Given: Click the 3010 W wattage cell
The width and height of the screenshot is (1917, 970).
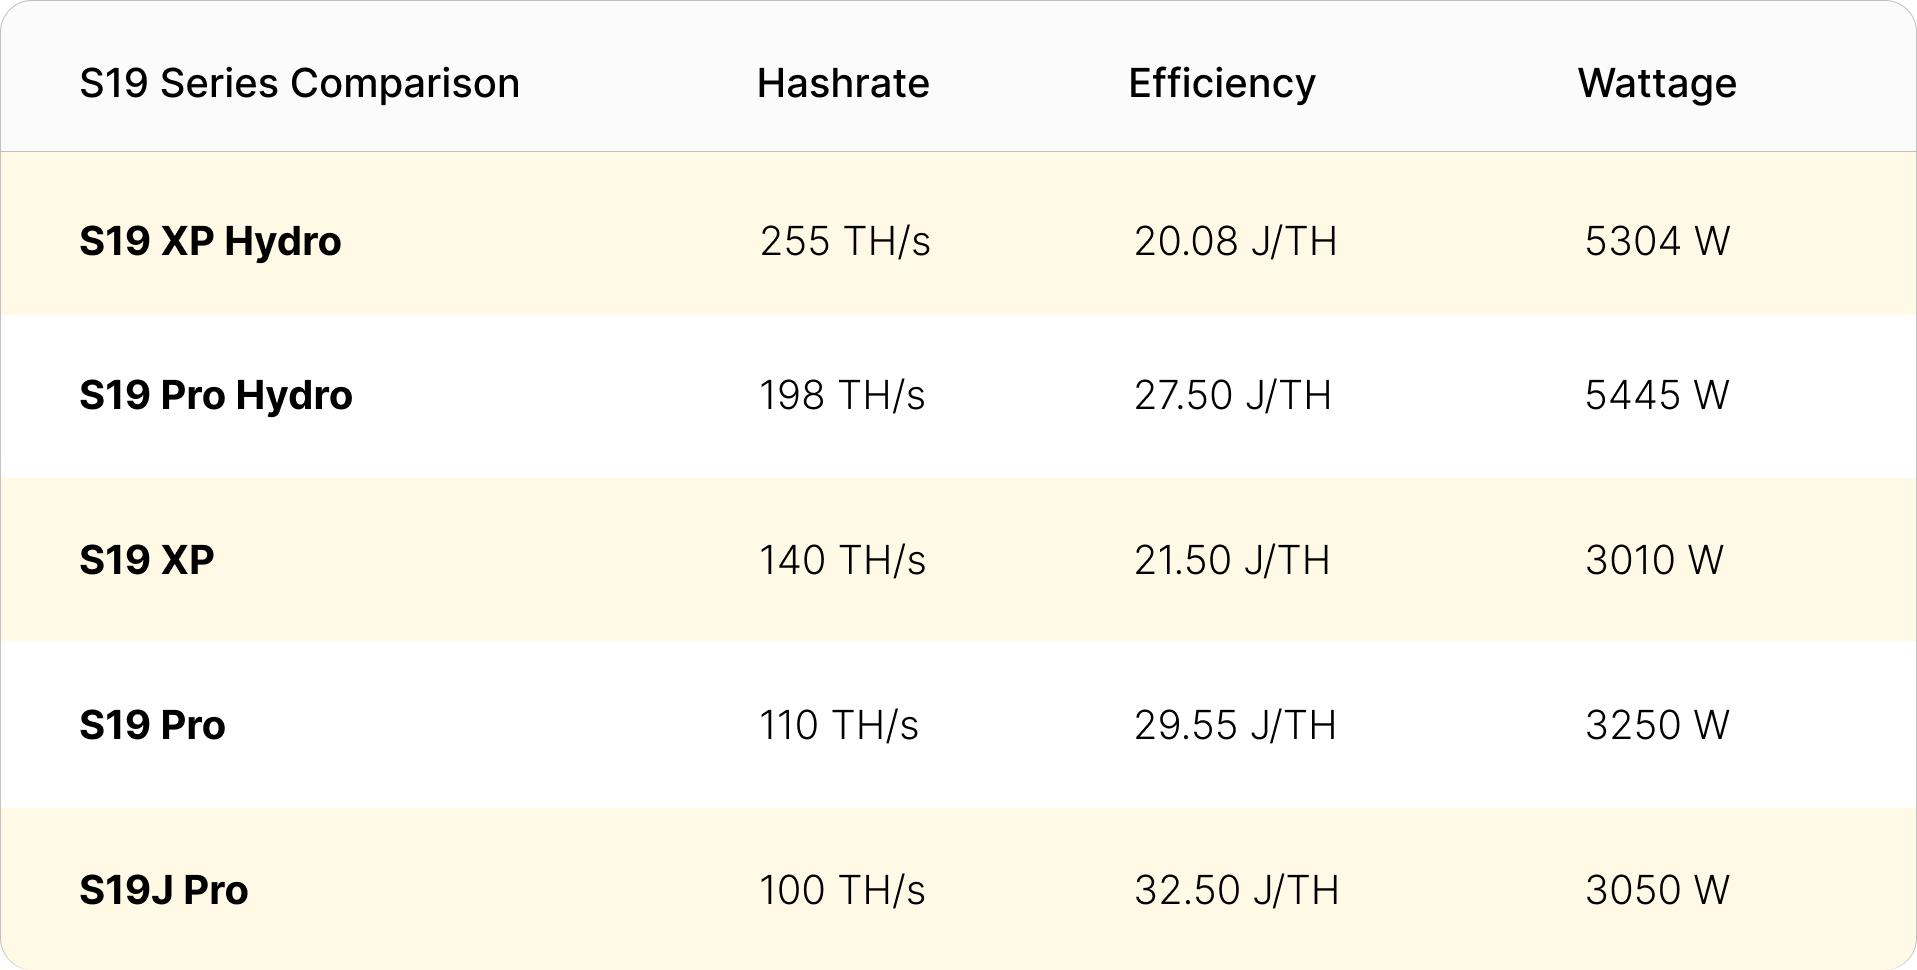Looking at the screenshot, I should (1654, 560).
